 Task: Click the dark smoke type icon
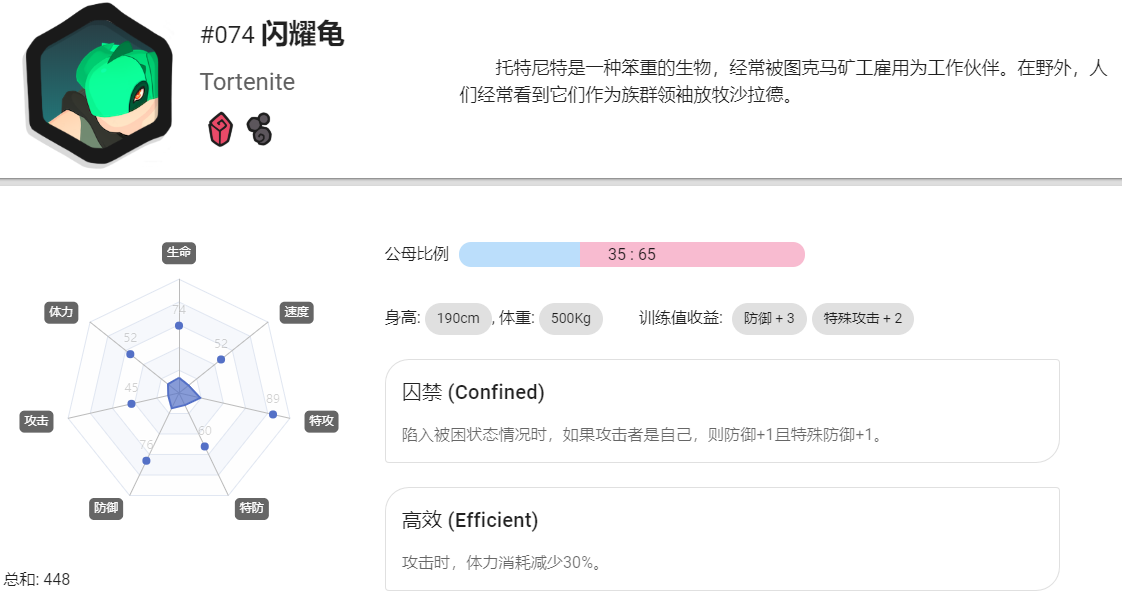pyautogui.click(x=260, y=129)
